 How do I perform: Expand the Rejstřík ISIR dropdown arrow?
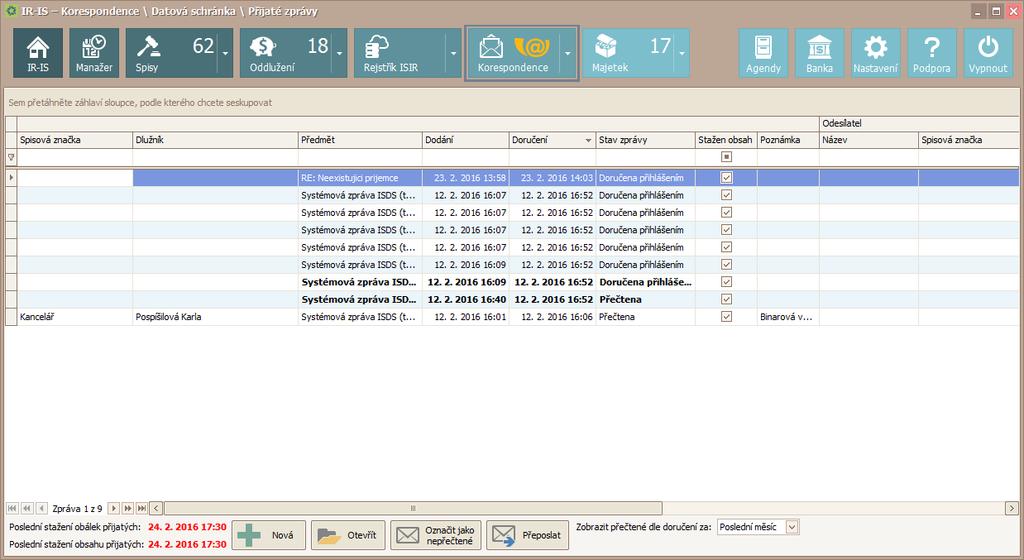pos(454,53)
